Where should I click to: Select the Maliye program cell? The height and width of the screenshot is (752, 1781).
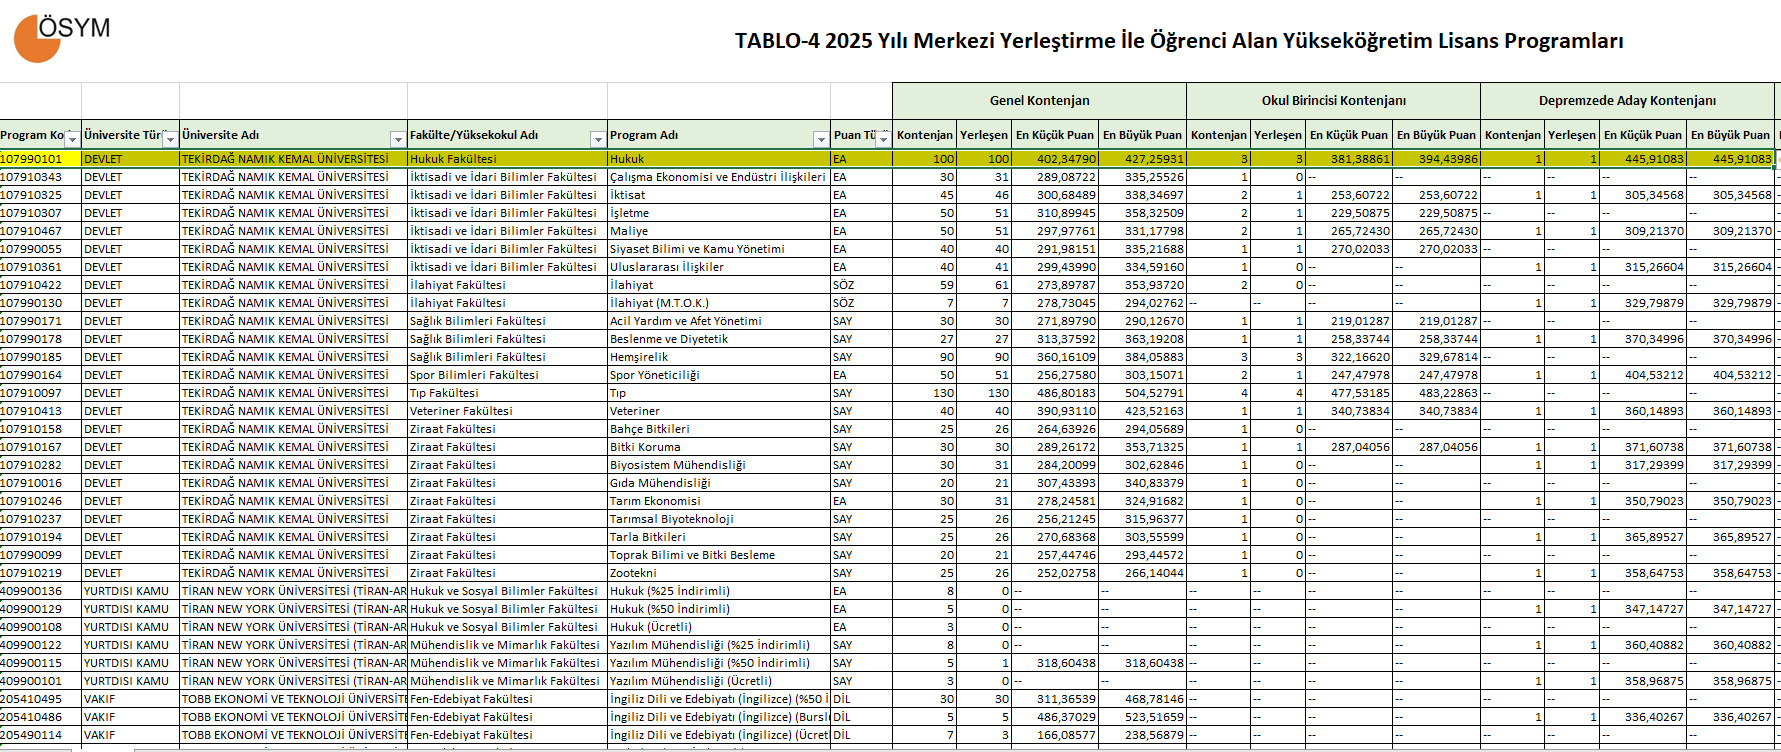[x=719, y=231]
